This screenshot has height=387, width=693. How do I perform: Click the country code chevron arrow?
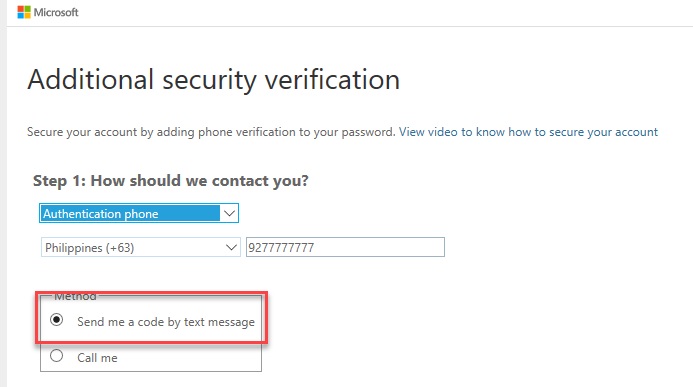[231, 248]
